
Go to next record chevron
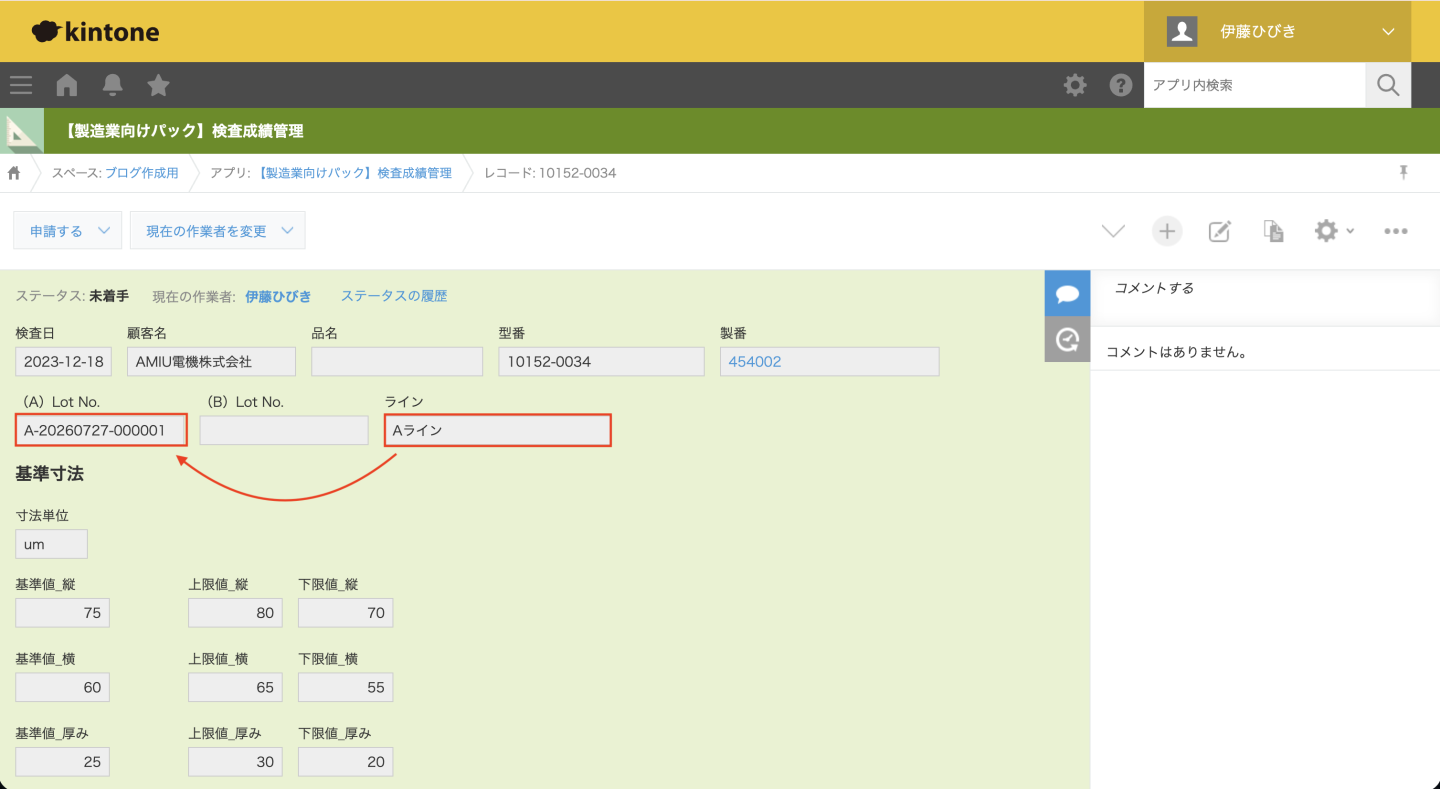coord(1113,231)
